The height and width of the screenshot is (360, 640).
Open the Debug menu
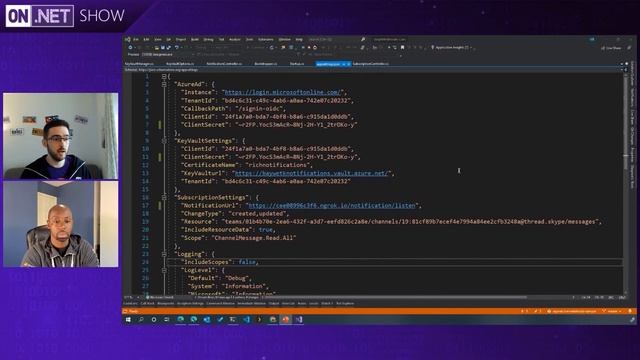208,40
